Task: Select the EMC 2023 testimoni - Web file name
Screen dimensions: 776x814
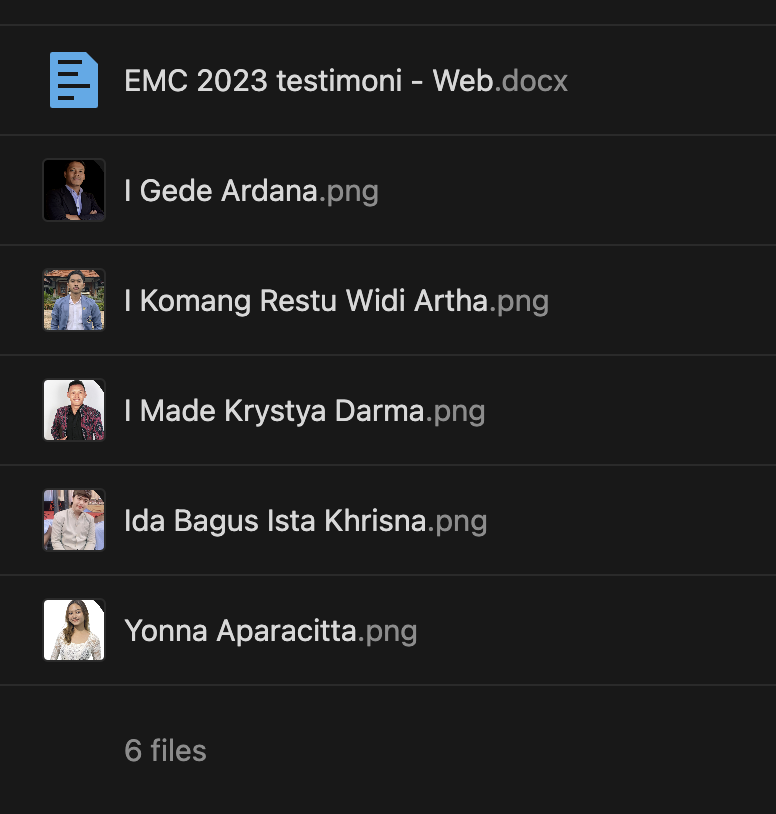Action: [309, 81]
